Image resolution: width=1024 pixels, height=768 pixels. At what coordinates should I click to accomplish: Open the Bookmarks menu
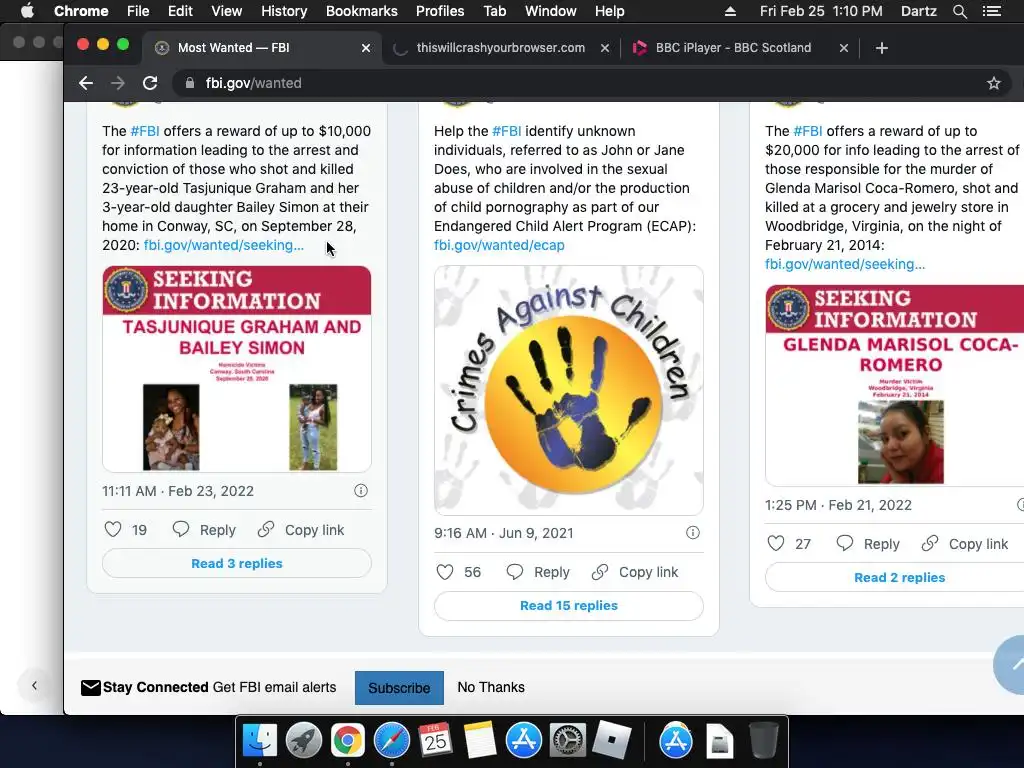[x=362, y=11]
